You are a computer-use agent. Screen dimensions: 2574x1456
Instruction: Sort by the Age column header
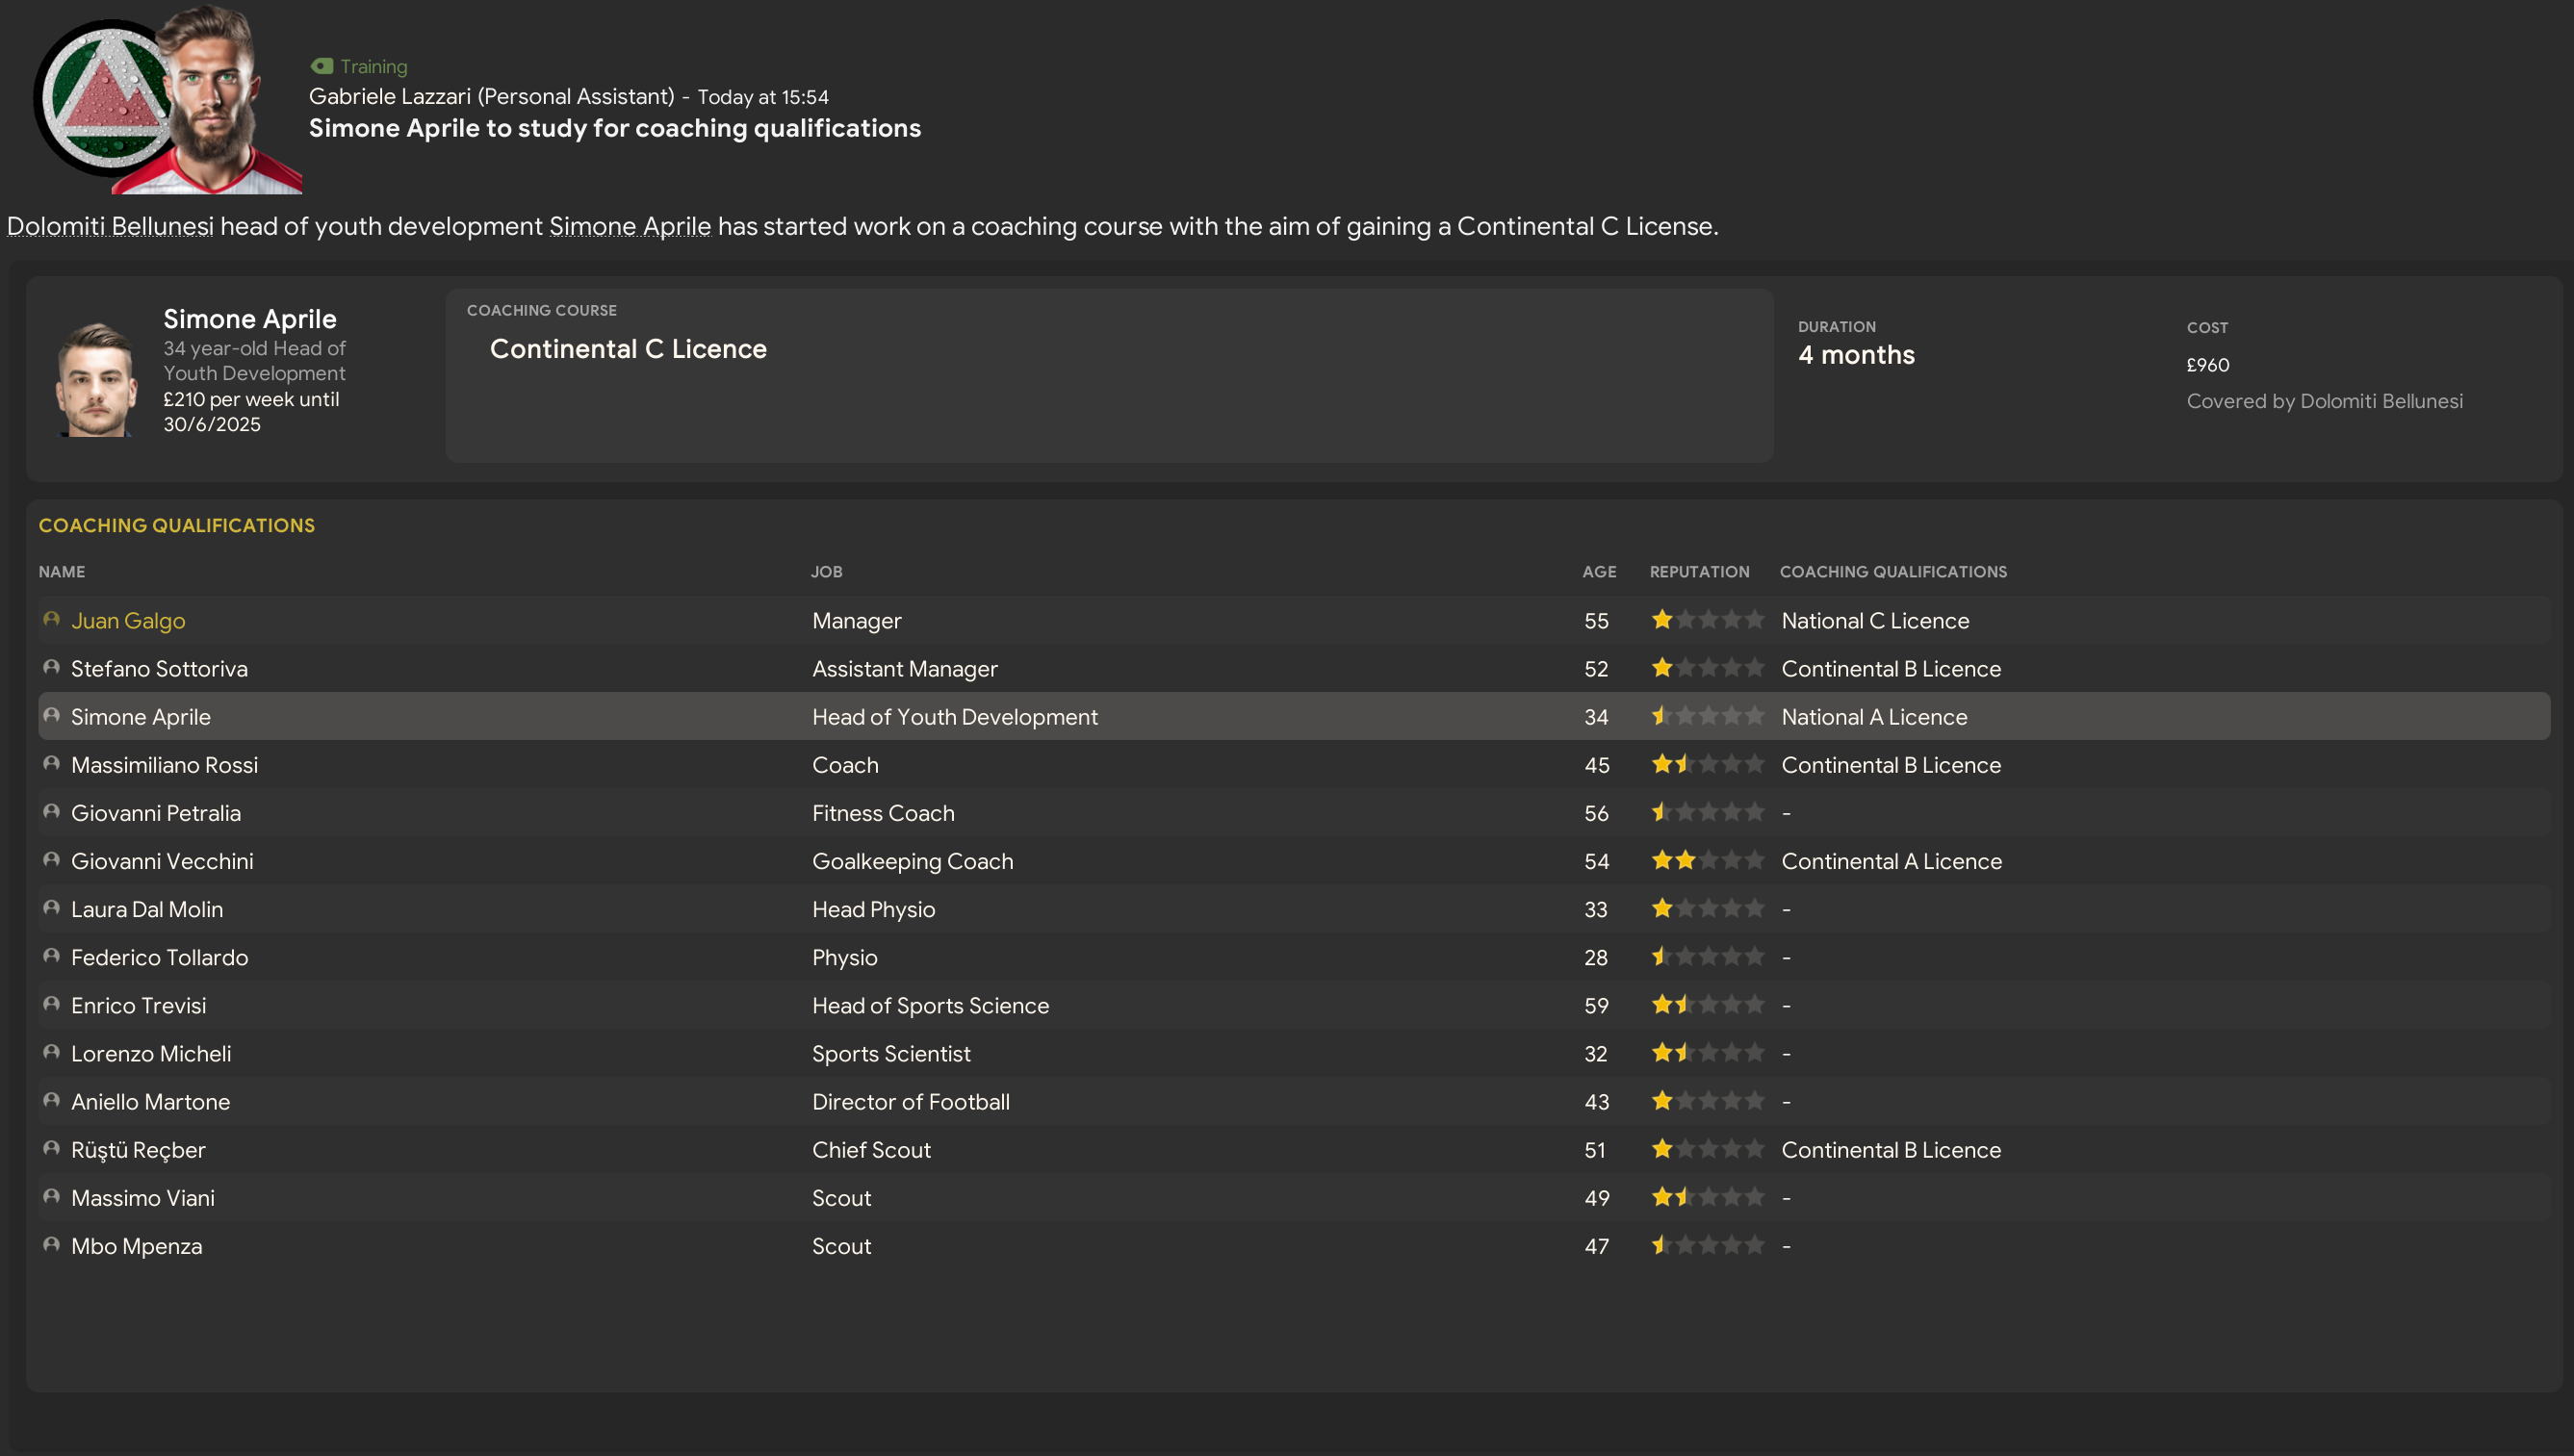1598,572
